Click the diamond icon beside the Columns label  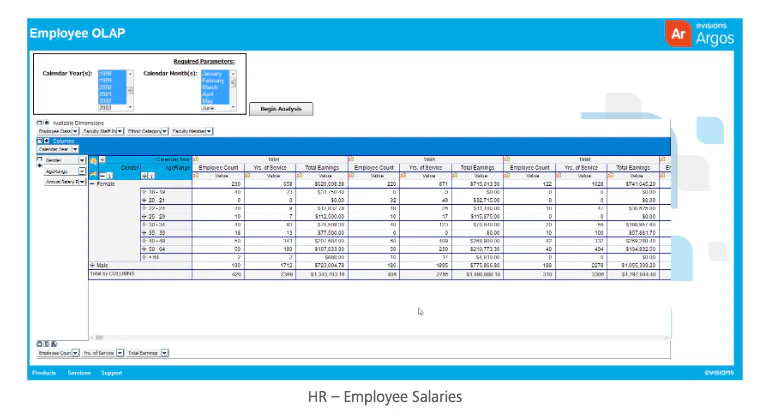click(x=47, y=141)
